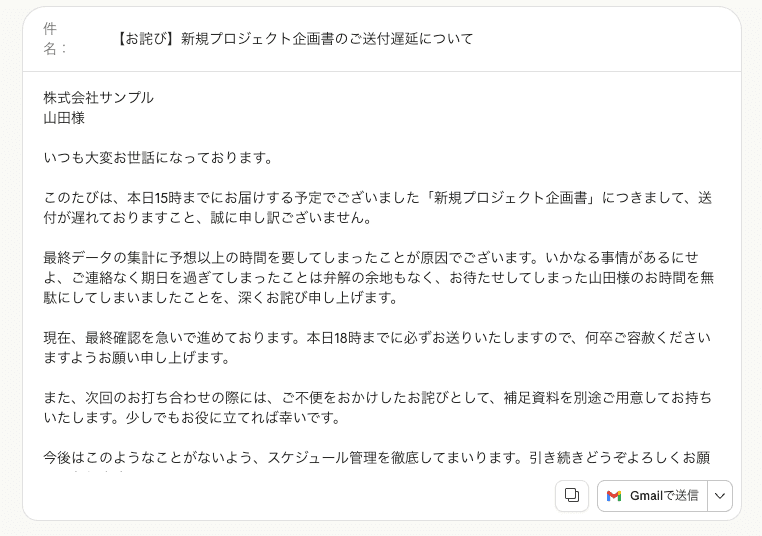
Task: Click the subject line 【お詫び】新規プロジェクト企画書
Action: pyautogui.click(x=293, y=39)
